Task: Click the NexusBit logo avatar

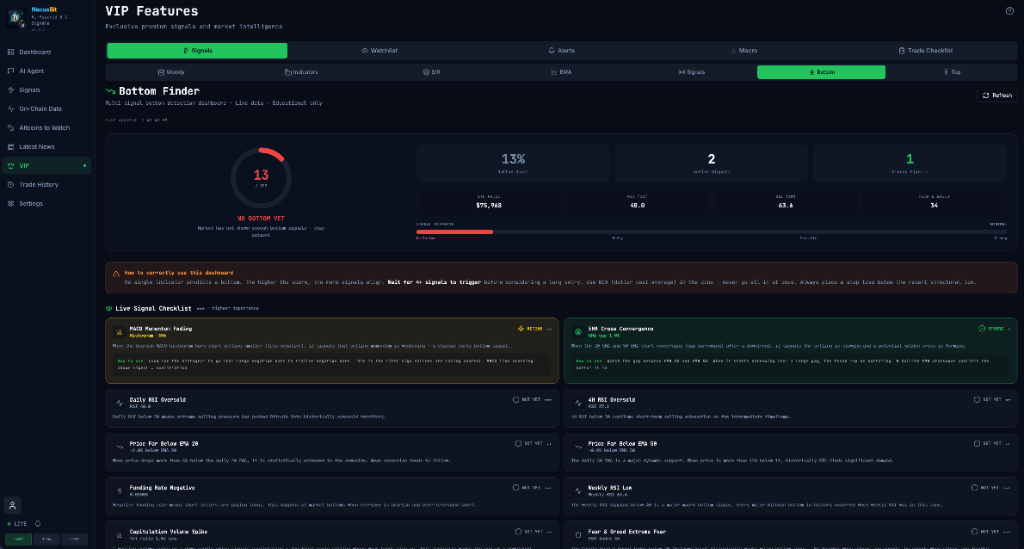Action: (x=16, y=18)
